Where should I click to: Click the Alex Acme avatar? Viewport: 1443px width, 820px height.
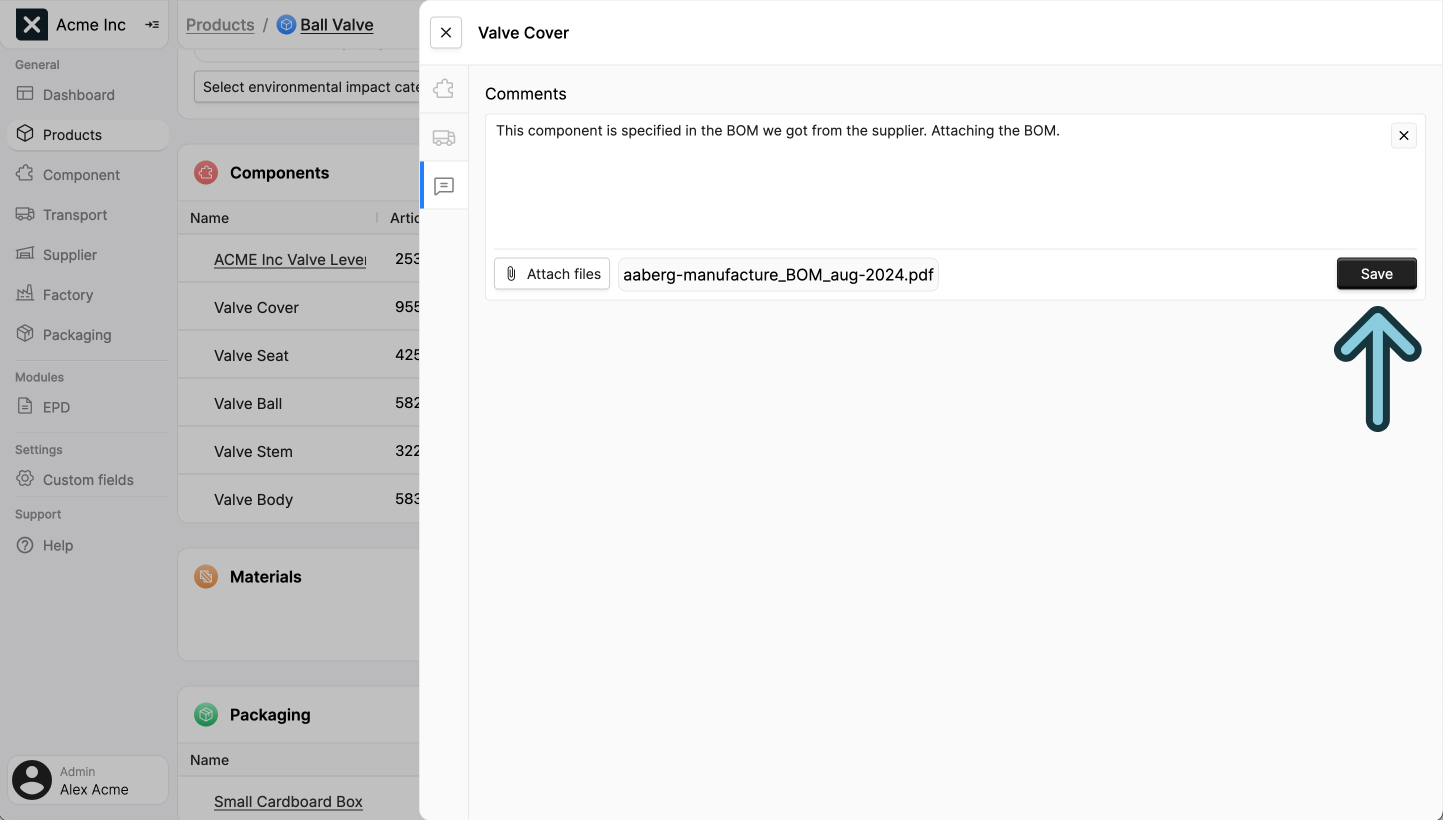pos(31,779)
